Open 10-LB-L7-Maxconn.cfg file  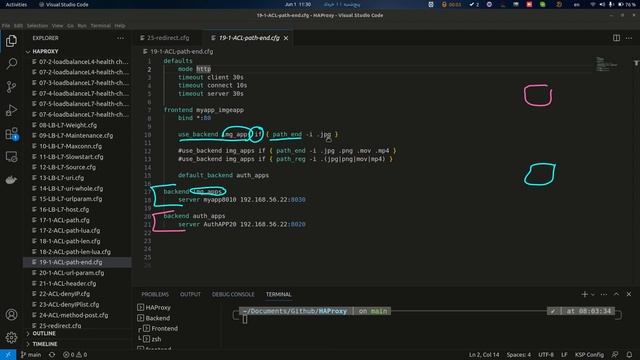point(70,146)
